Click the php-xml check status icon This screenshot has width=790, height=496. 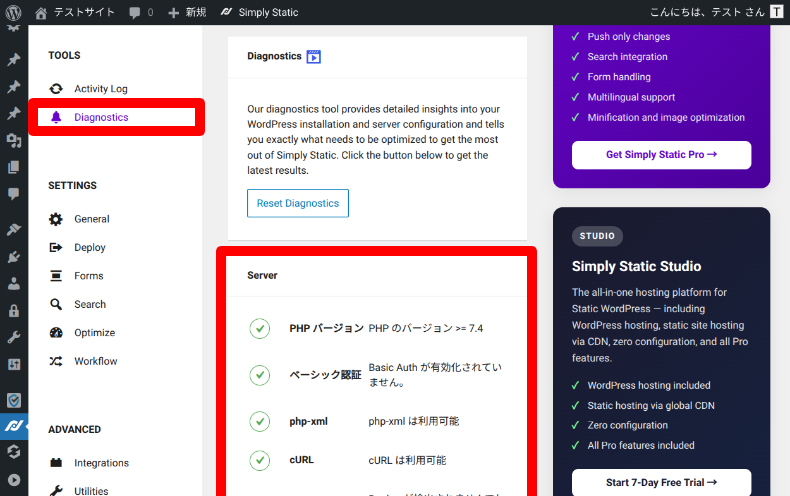tap(260, 421)
